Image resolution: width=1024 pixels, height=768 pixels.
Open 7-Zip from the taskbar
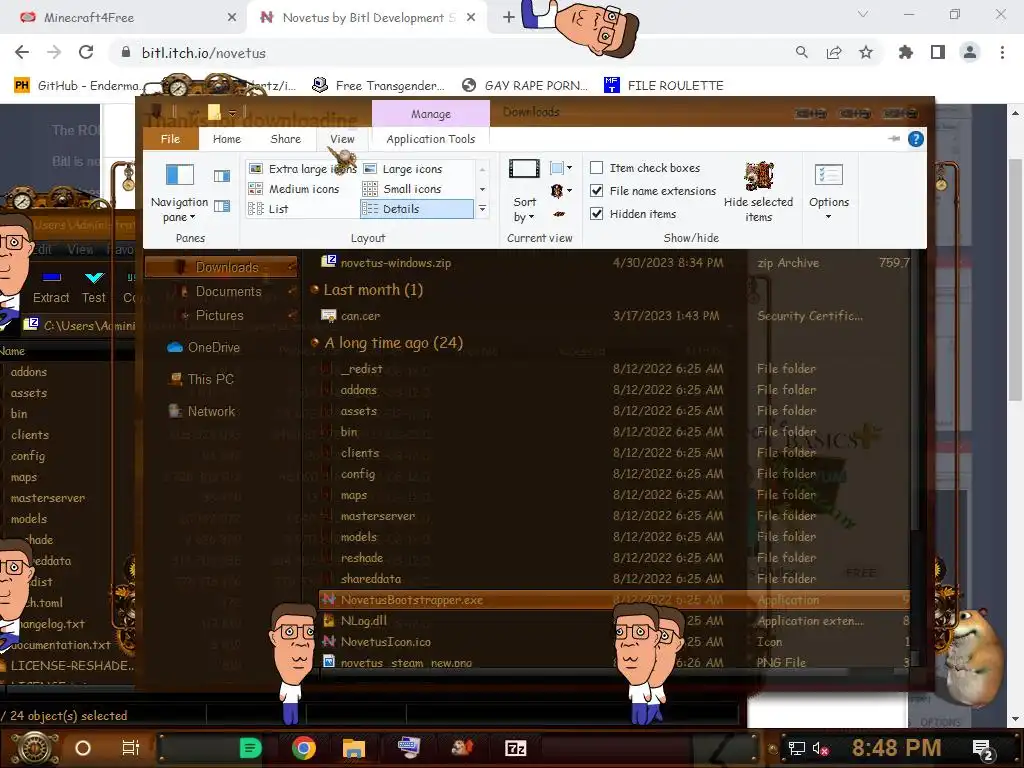pyautogui.click(x=516, y=748)
